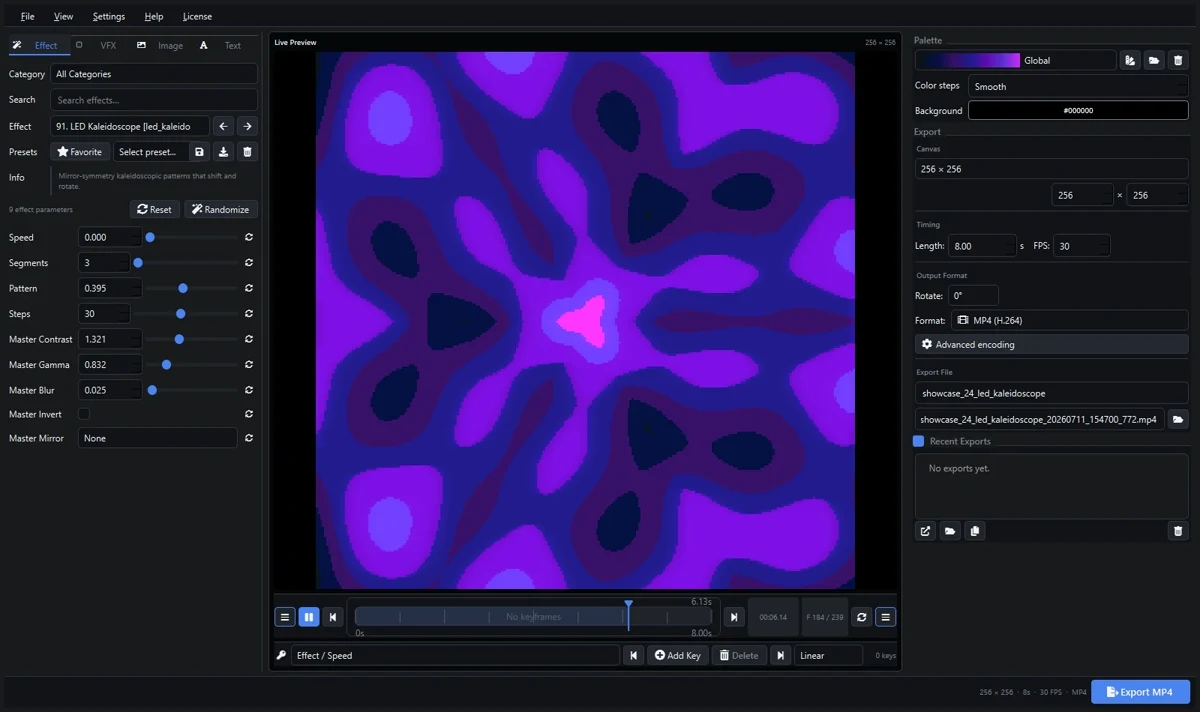Jump to the next keyframe
The image size is (1200, 712).
pyautogui.click(x=781, y=655)
